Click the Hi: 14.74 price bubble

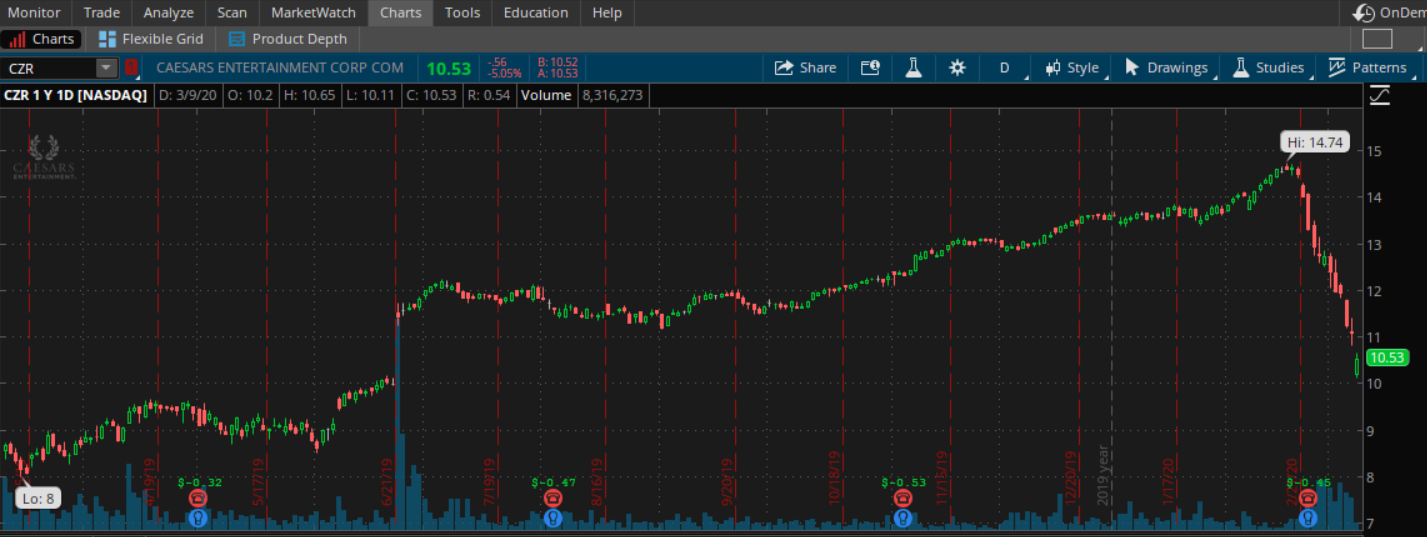[1317, 143]
